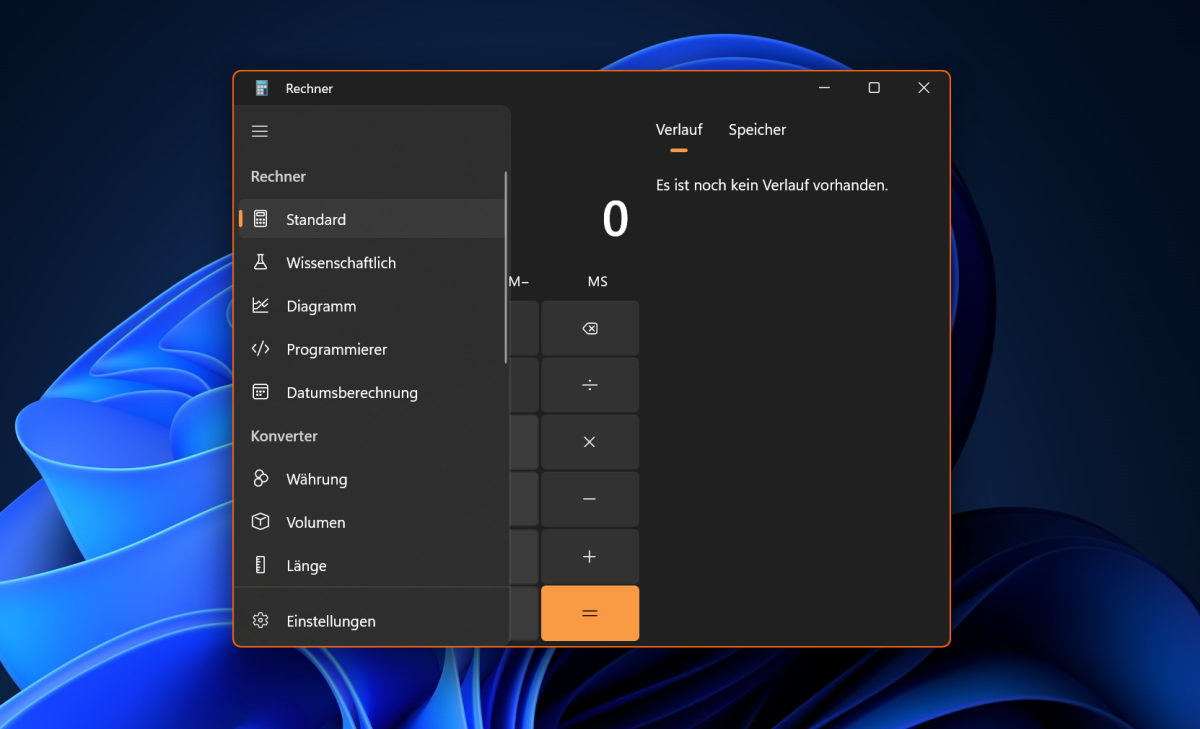Screen dimensions: 1200x729
Task: Choose Datumsberechnung mode label
Action: click(x=352, y=393)
